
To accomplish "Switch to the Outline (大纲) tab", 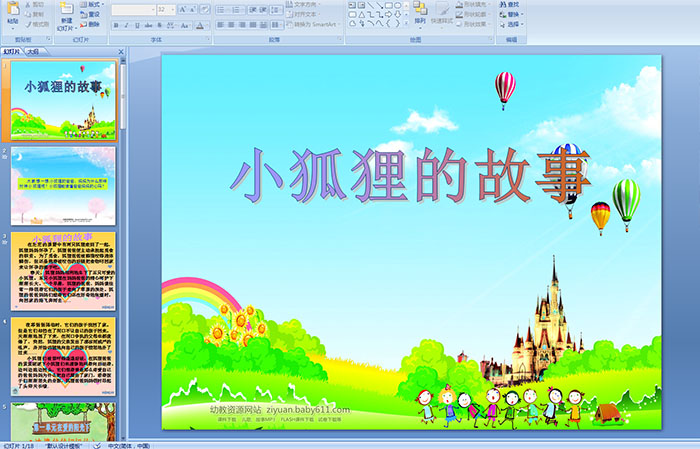I will (x=33, y=51).
